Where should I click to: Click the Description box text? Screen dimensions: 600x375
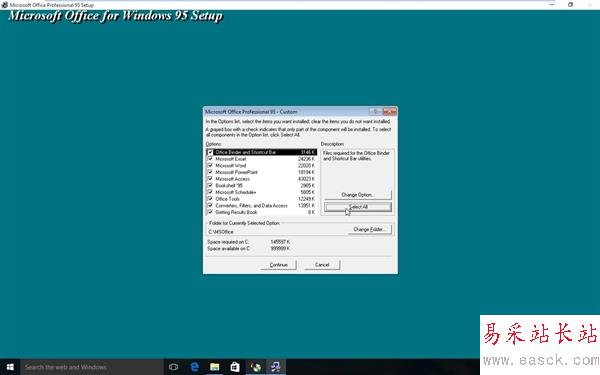(356, 156)
